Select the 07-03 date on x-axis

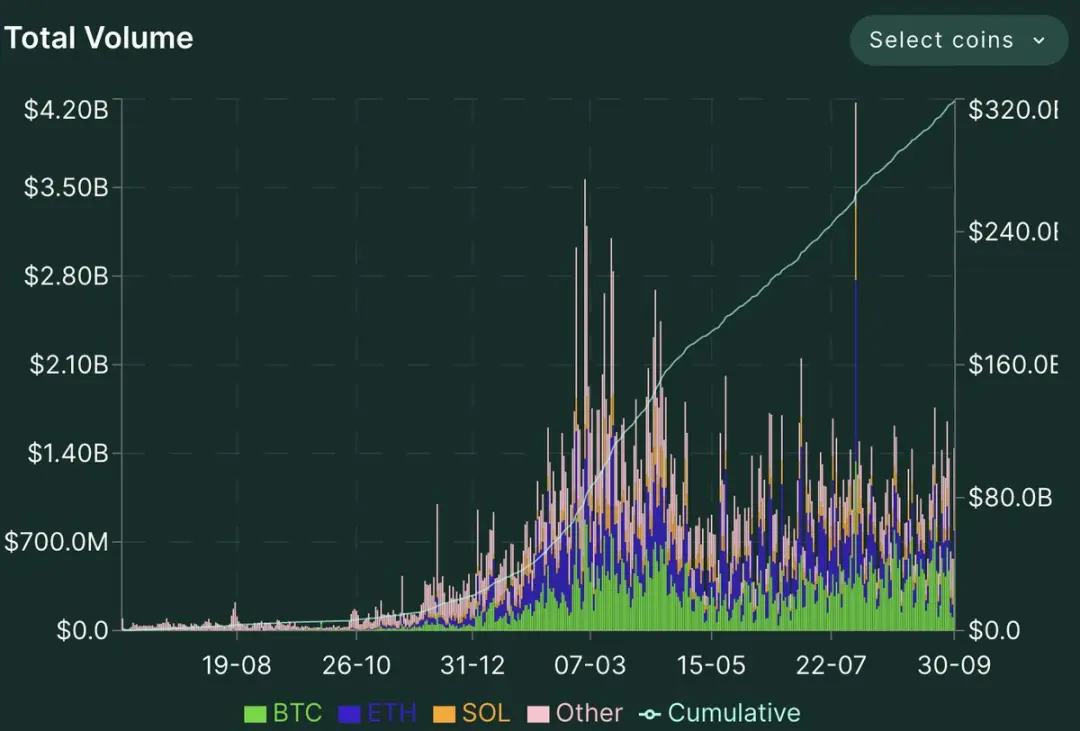coord(590,665)
